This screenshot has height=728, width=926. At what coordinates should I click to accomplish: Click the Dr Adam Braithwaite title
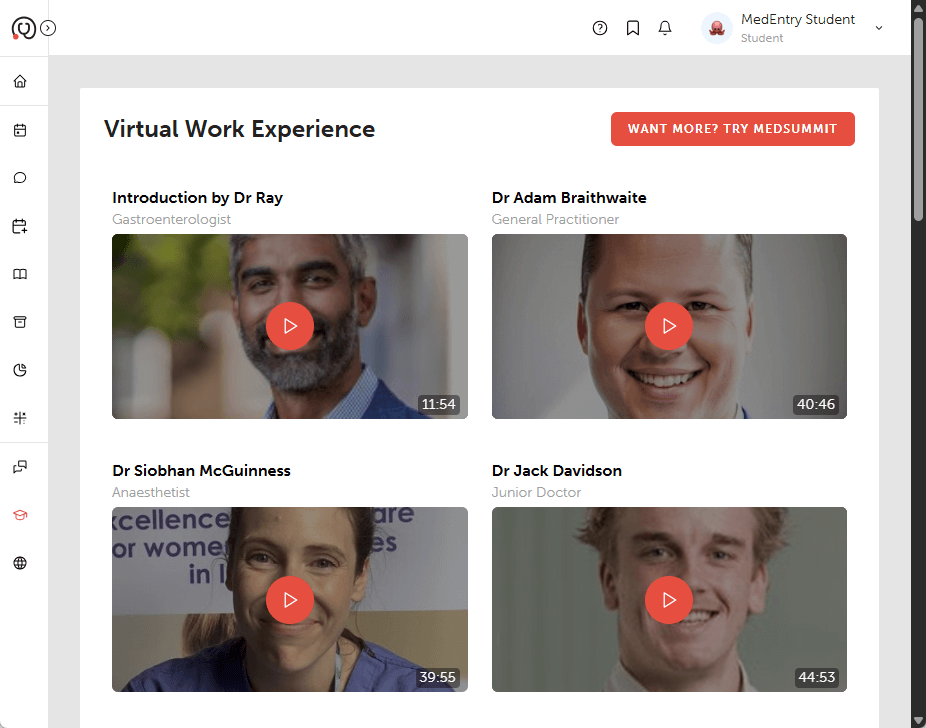click(569, 198)
